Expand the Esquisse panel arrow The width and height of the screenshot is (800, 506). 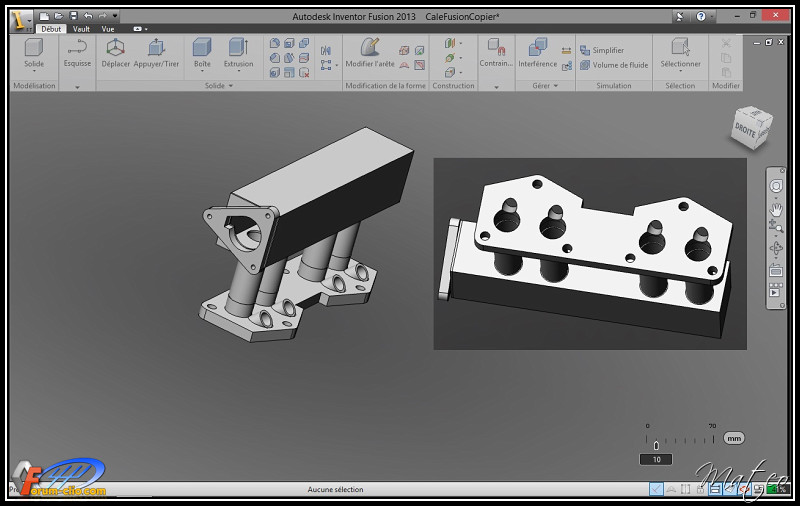(77, 87)
